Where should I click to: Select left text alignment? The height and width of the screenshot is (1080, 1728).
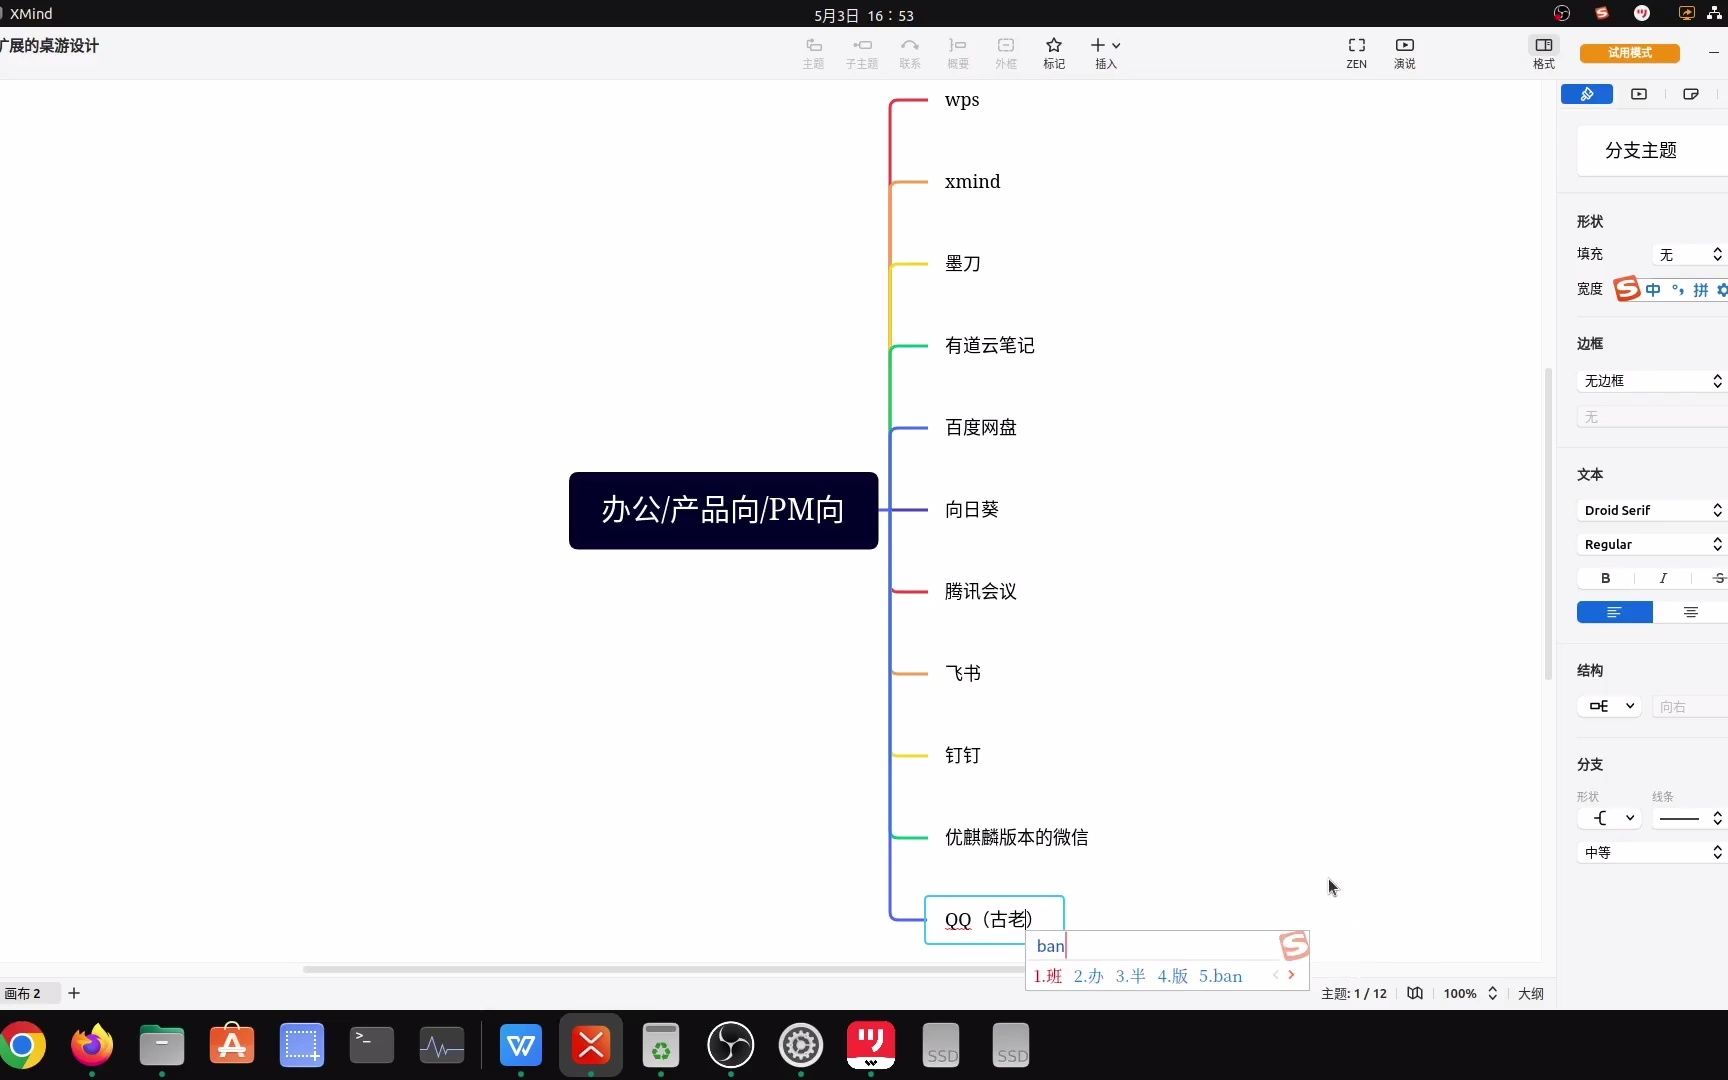pyautogui.click(x=1614, y=612)
